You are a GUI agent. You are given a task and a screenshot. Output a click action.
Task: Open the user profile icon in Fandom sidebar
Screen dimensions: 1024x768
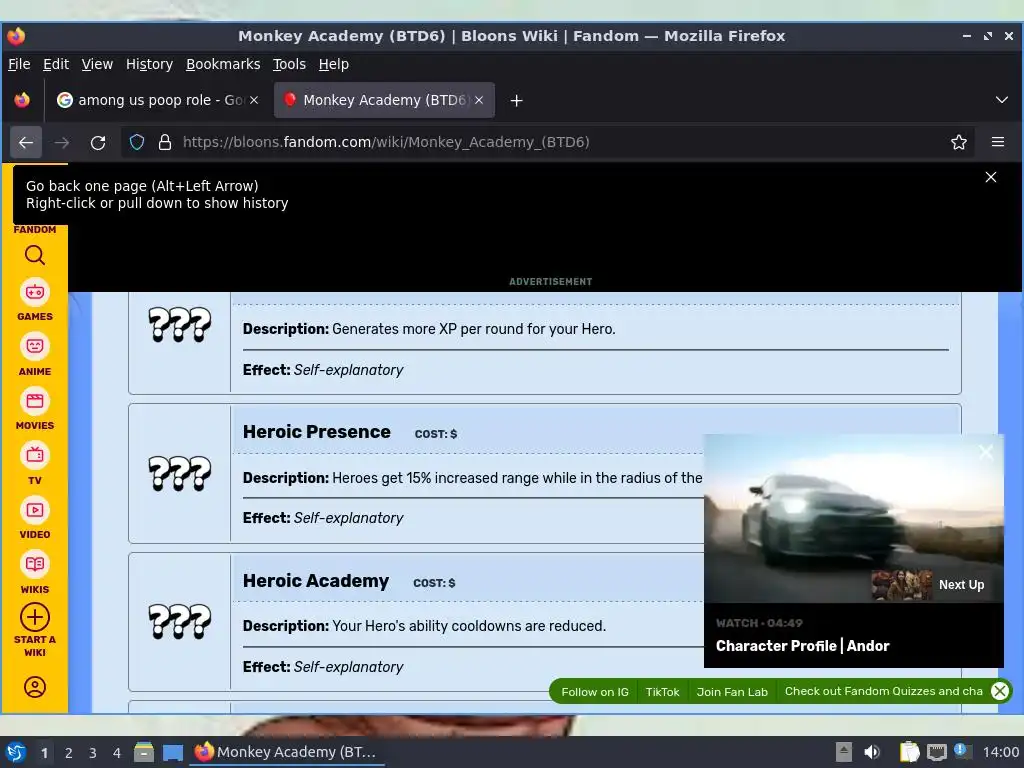pyautogui.click(x=35, y=687)
